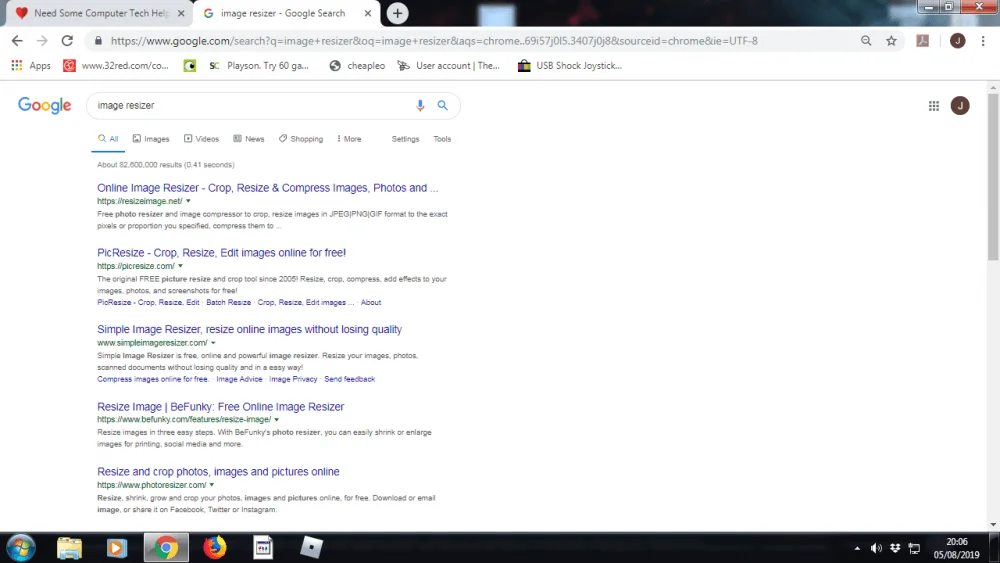The image size is (1000, 563).
Task: Open the About sitelink under PicResize
Action: pyautogui.click(x=371, y=303)
